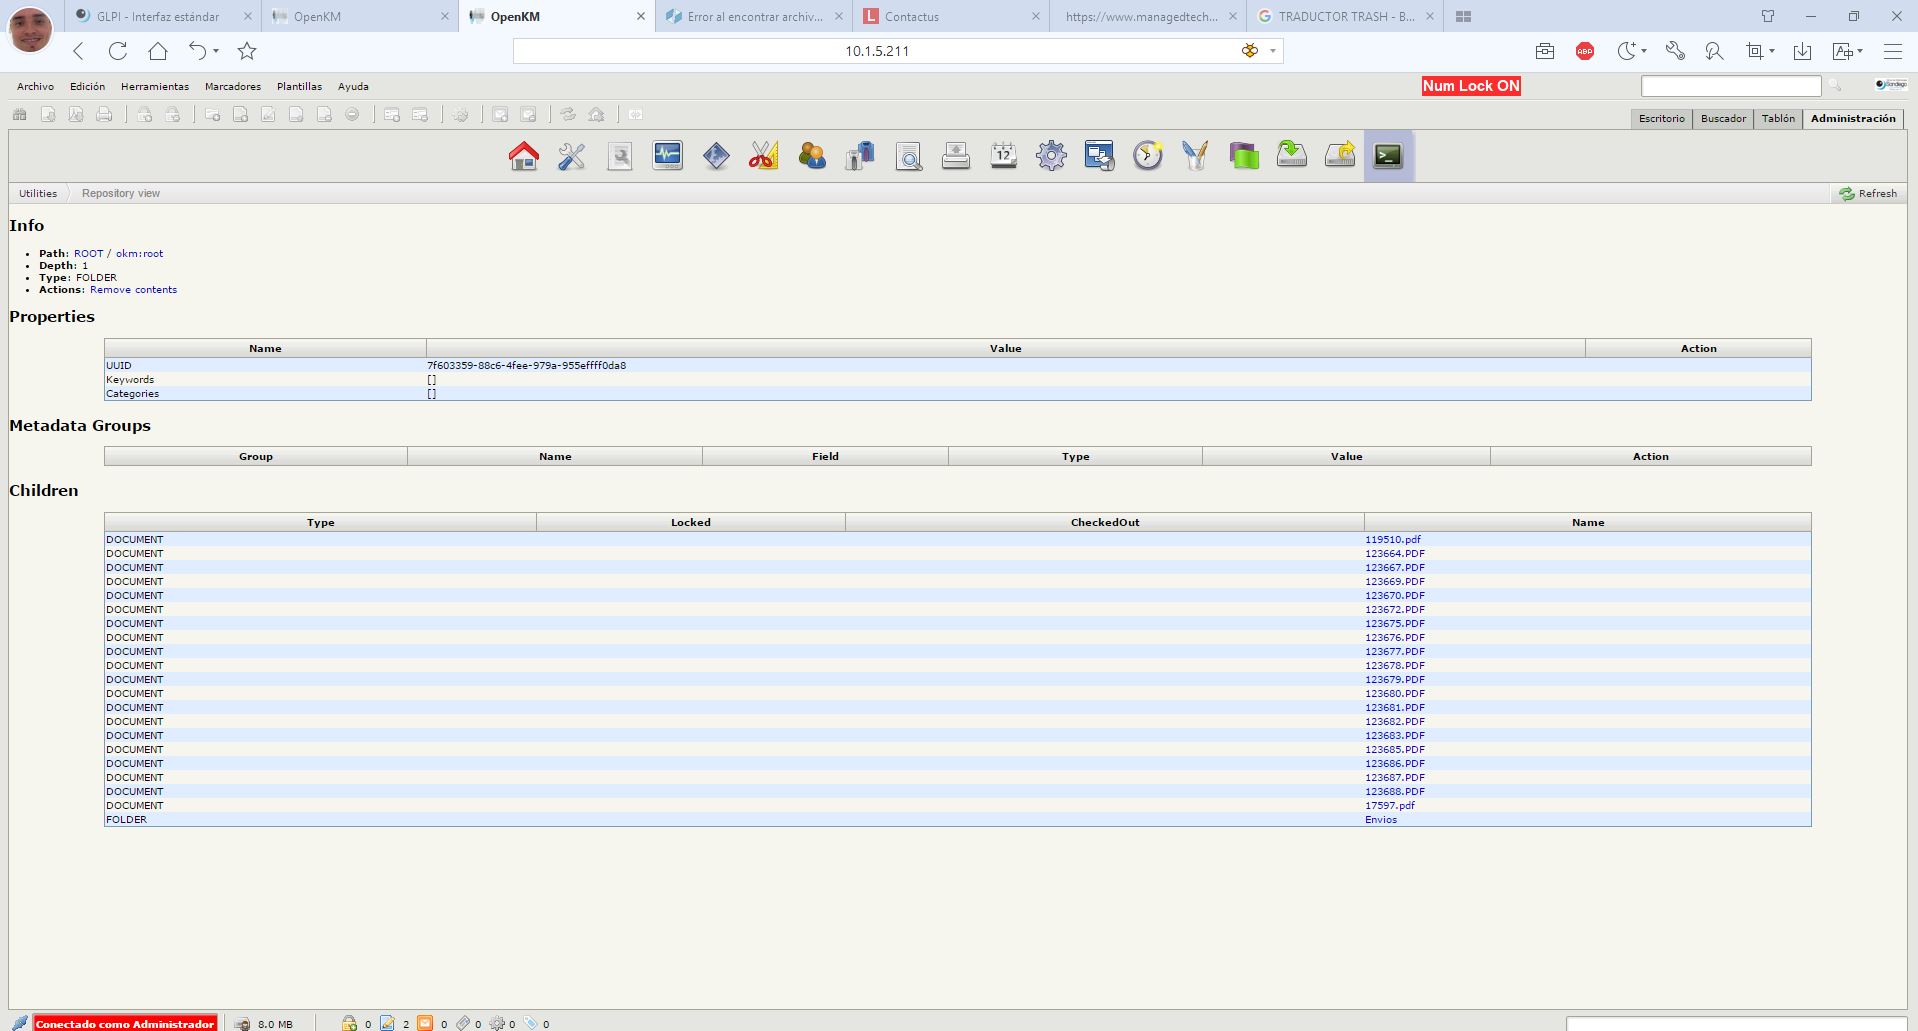
Task: Click the repository import green-arrow icon
Action: (1291, 155)
